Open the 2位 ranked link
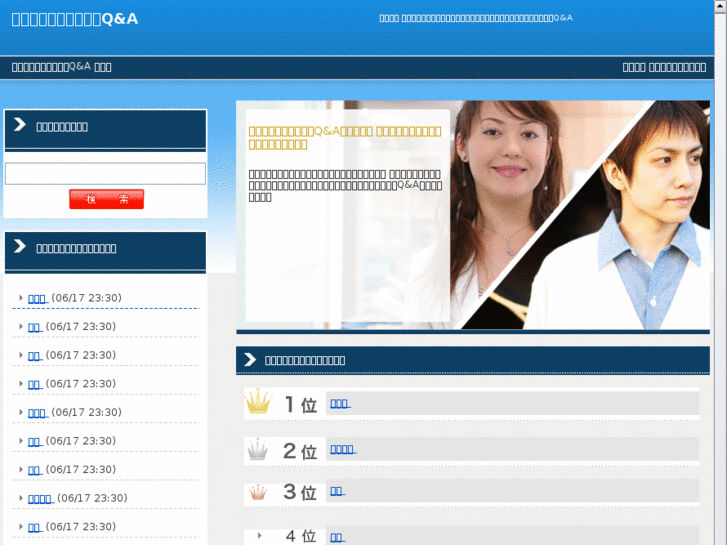 pyautogui.click(x=343, y=449)
